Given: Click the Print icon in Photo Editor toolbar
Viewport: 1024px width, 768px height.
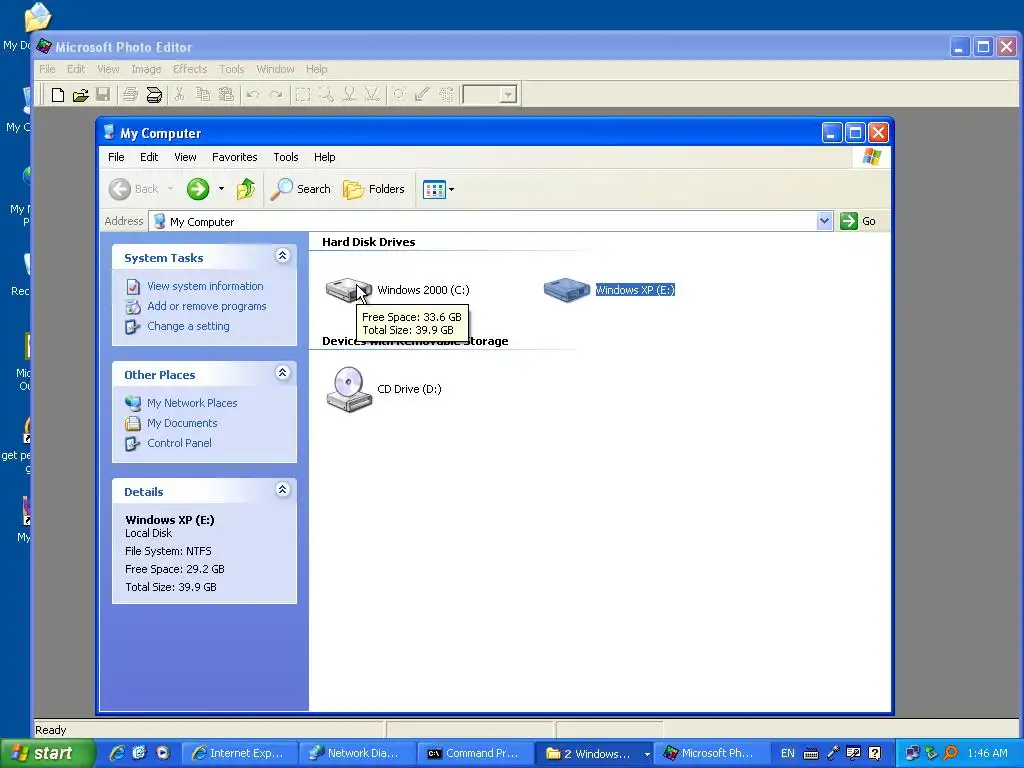Looking at the screenshot, I should tap(130, 95).
